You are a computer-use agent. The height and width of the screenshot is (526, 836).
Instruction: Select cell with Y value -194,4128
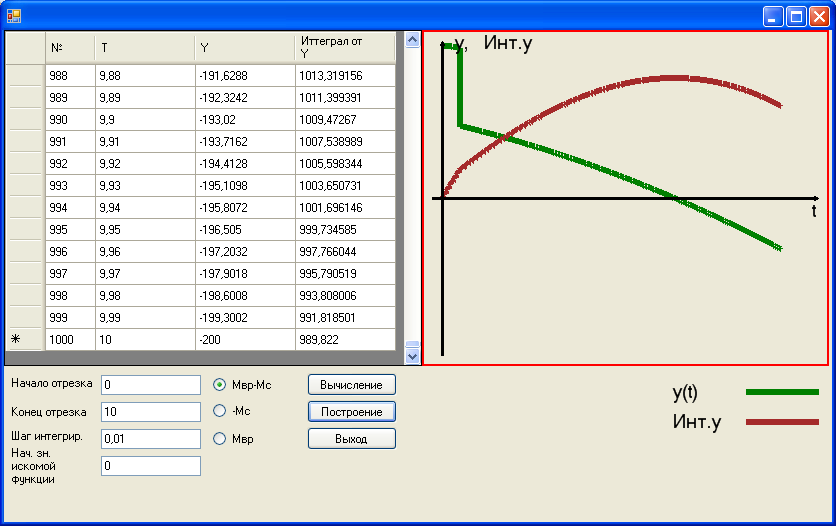[245, 164]
